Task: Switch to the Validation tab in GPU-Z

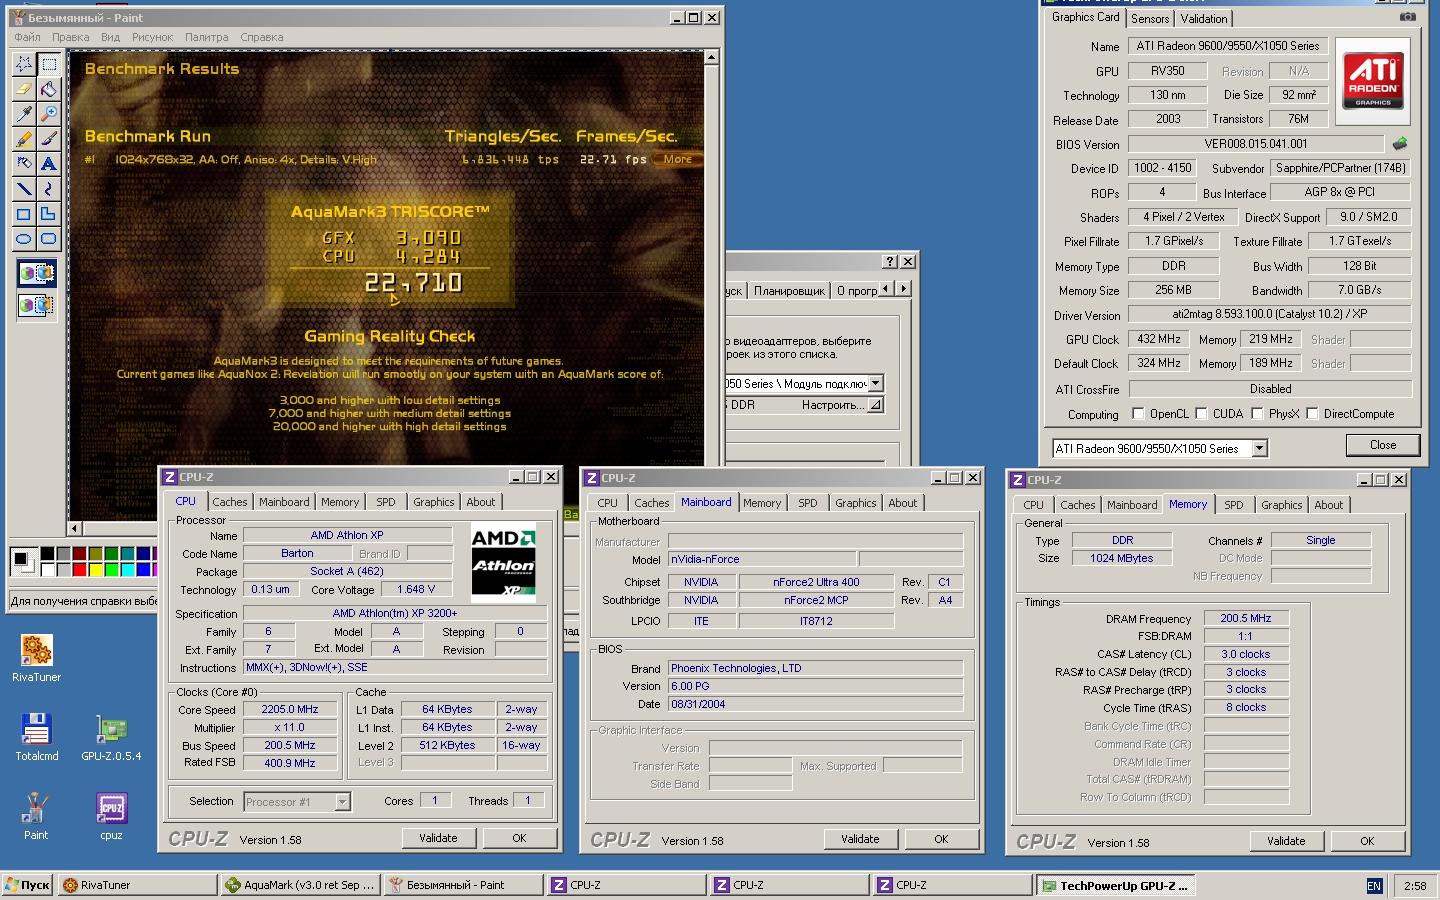Action: pyautogui.click(x=1203, y=19)
